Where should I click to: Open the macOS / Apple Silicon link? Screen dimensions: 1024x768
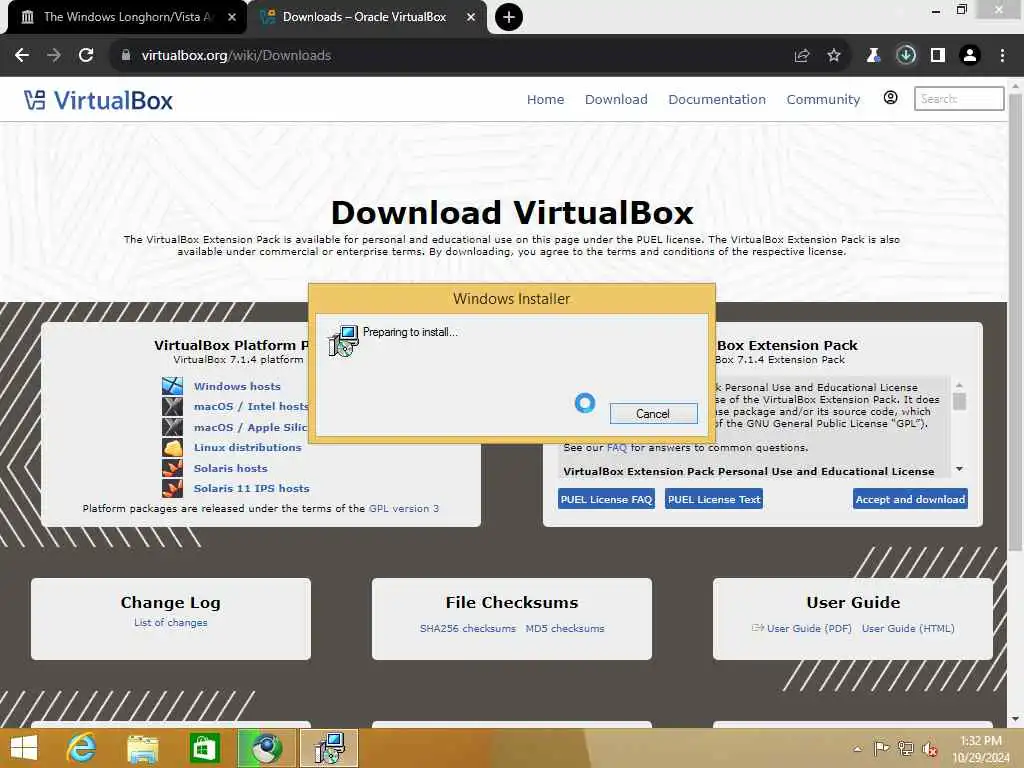point(250,427)
